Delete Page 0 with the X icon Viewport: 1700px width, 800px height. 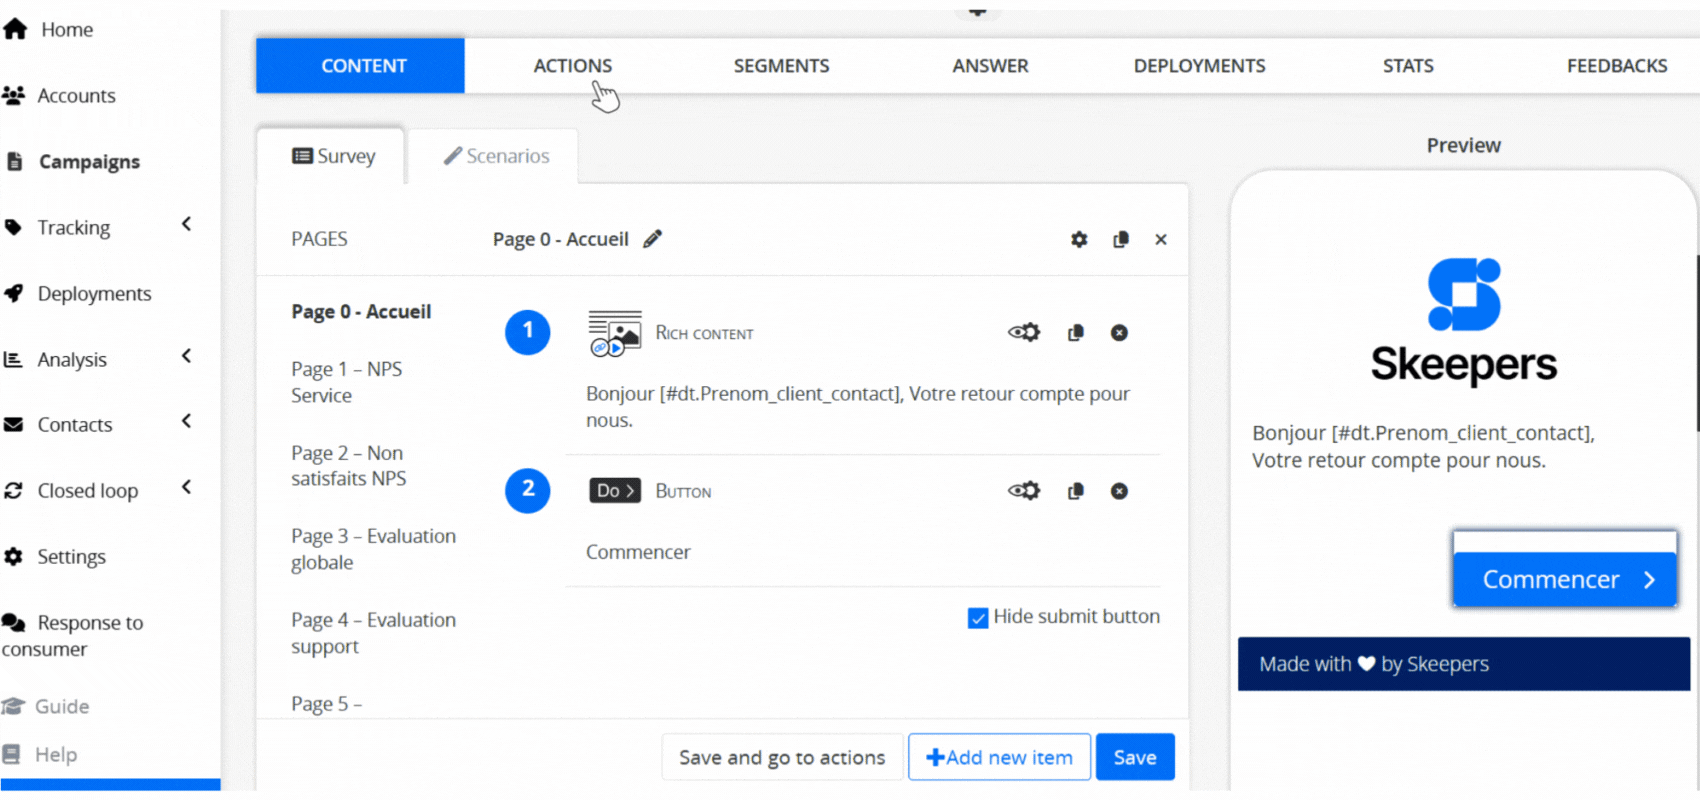pos(1161,240)
